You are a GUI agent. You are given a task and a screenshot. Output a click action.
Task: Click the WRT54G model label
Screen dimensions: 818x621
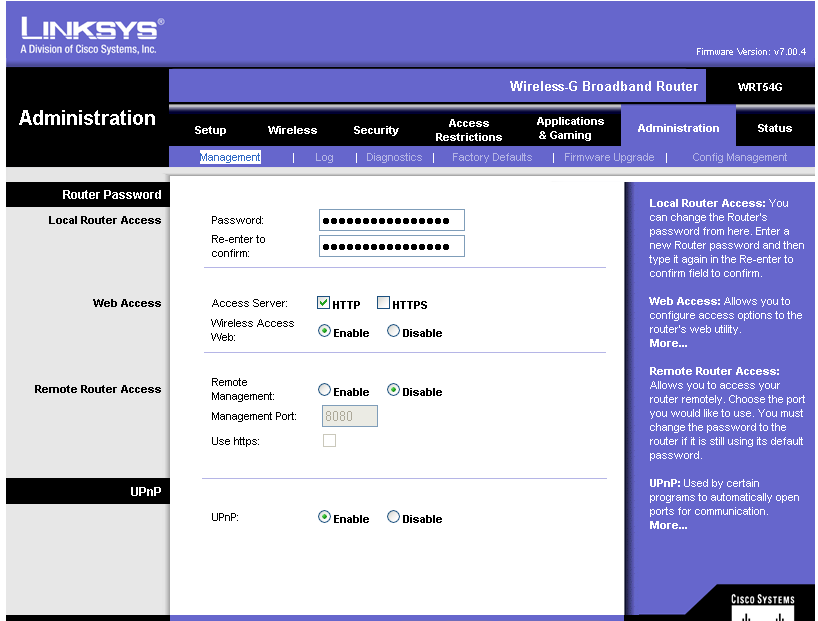[x=760, y=87]
